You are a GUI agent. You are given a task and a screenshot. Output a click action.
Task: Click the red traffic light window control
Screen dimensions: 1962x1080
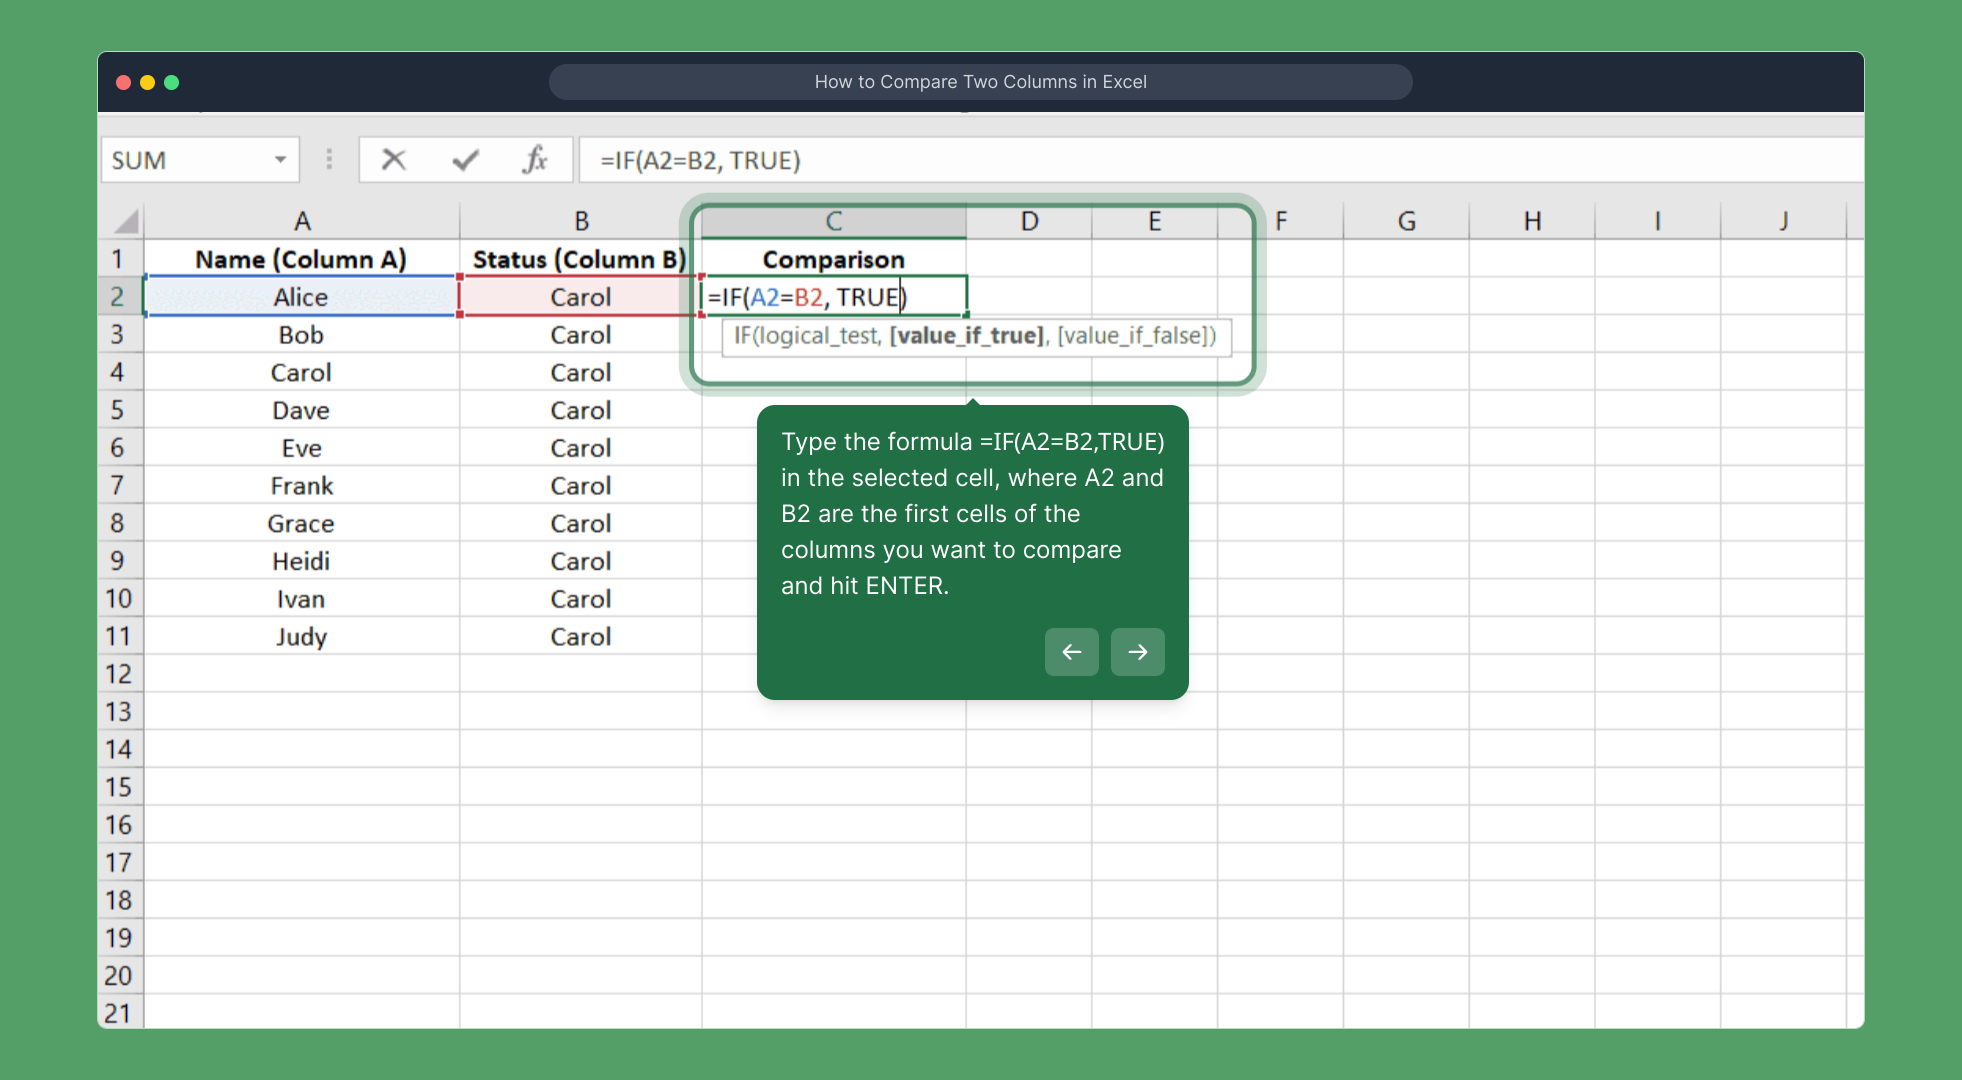coord(122,82)
